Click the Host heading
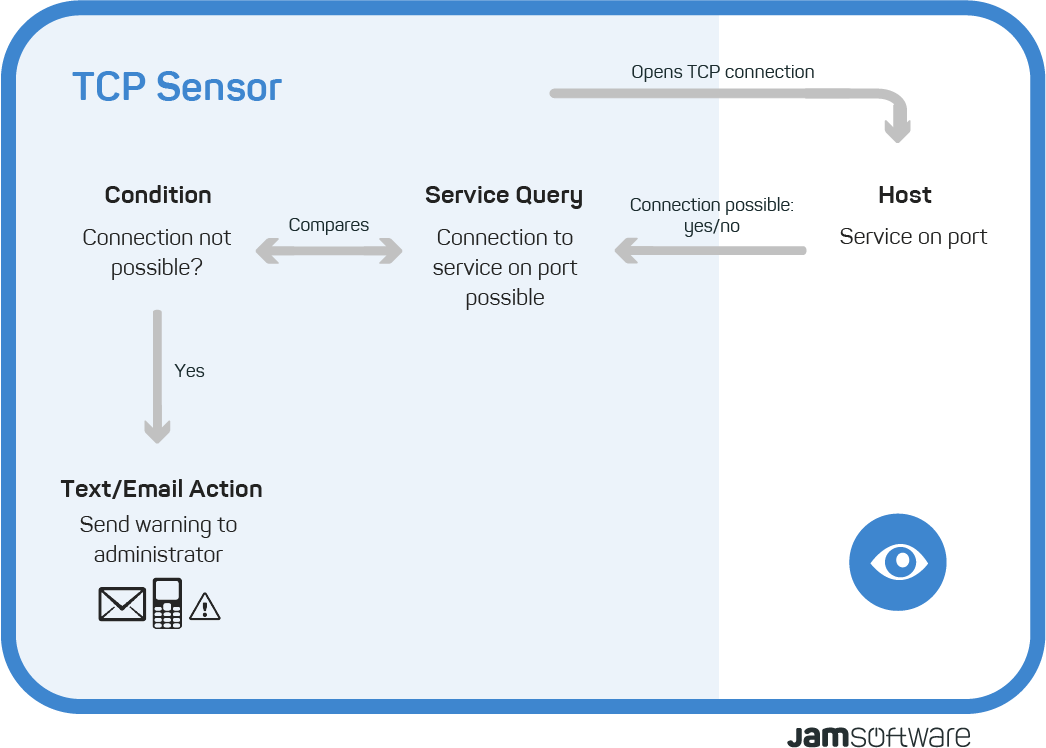This screenshot has height=748, width=1046. click(x=905, y=195)
